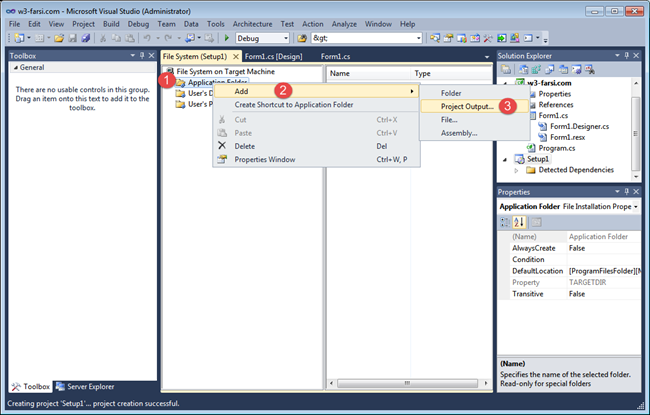Click the AlwaysCreate property value False
This screenshot has width=650, height=415.
(x=604, y=248)
